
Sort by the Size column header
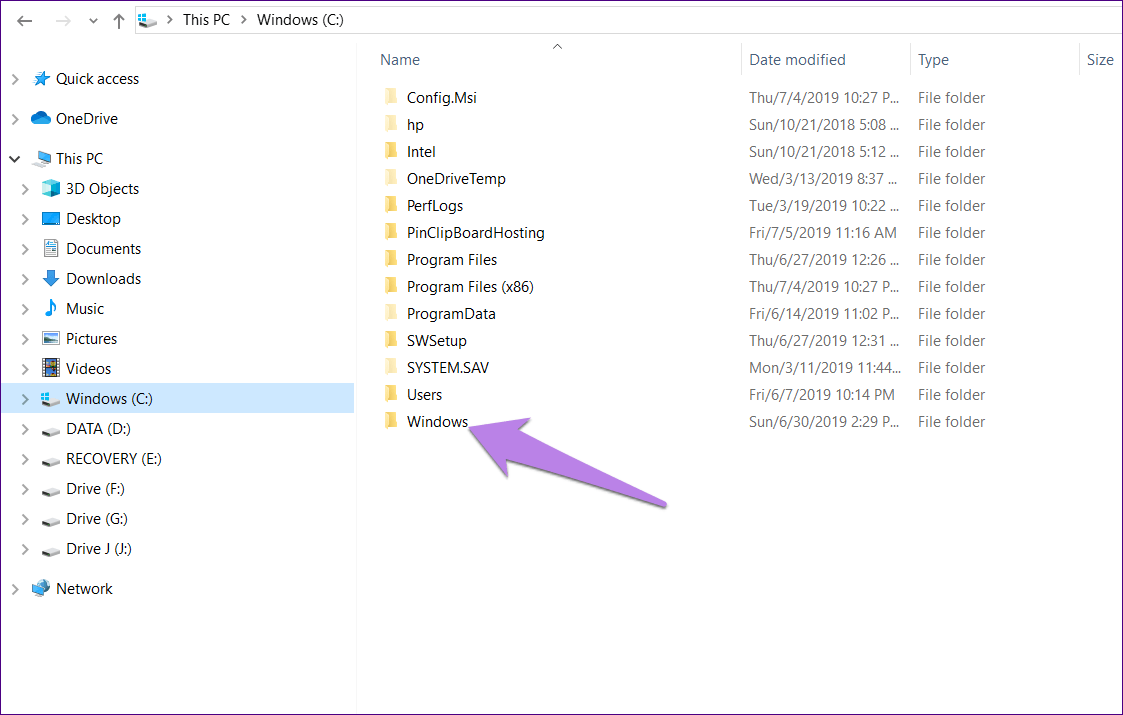pos(1099,59)
